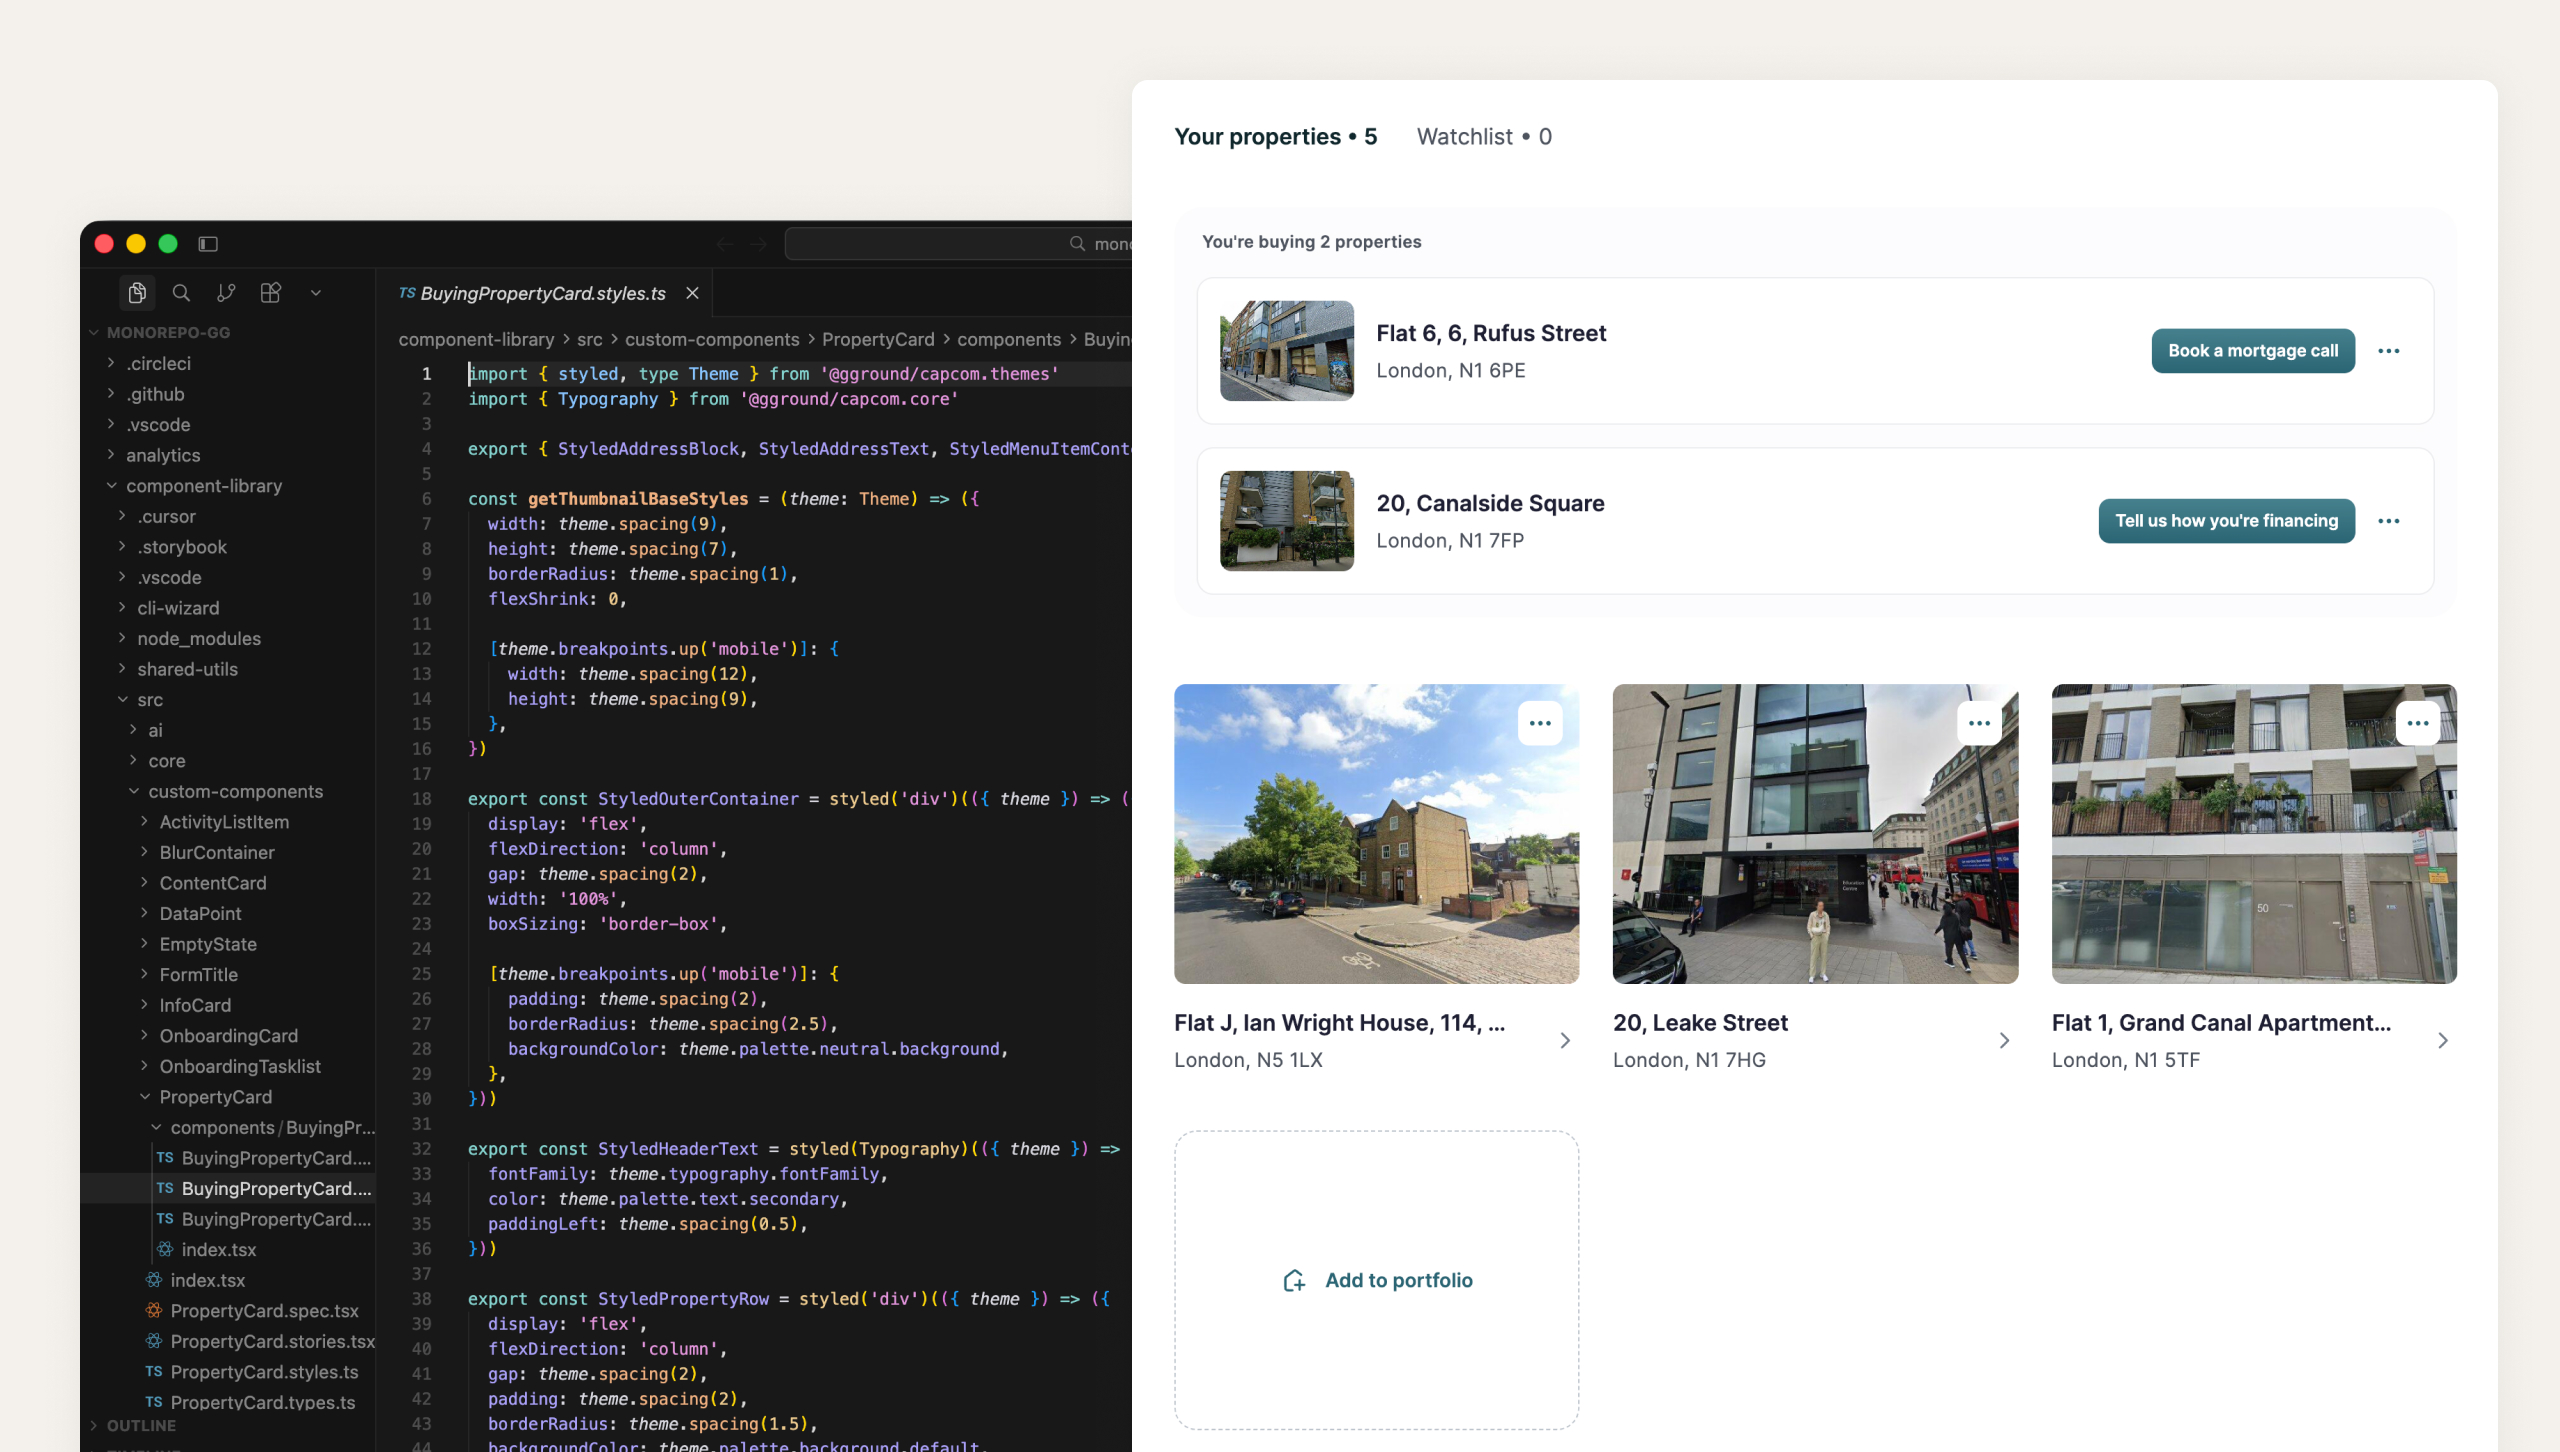
Task: Open the Extensions view icon
Action: tap(271, 292)
